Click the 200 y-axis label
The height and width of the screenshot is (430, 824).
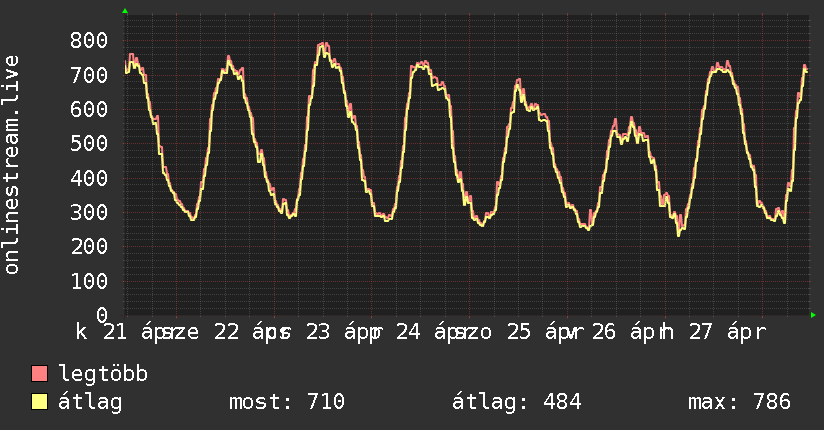[89, 247]
